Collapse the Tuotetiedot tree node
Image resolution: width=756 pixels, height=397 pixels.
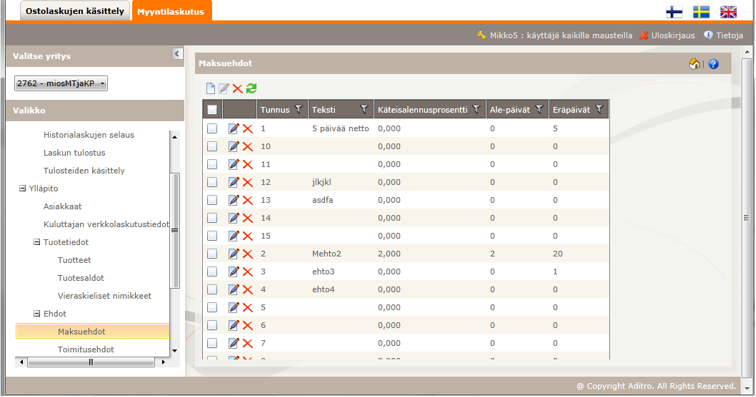tap(37, 242)
